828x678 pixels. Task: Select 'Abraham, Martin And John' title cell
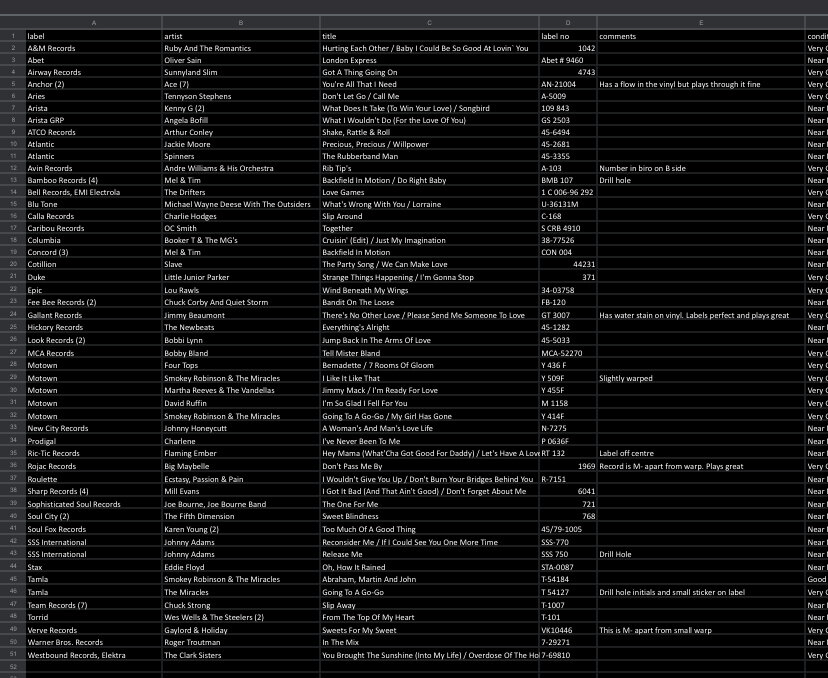(x=429, y=579)
